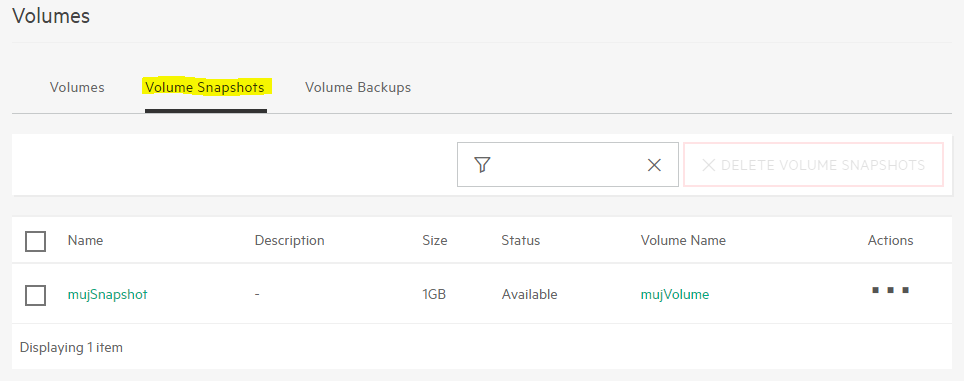Click the X icon on the delete button

click(x=708, y=165)
